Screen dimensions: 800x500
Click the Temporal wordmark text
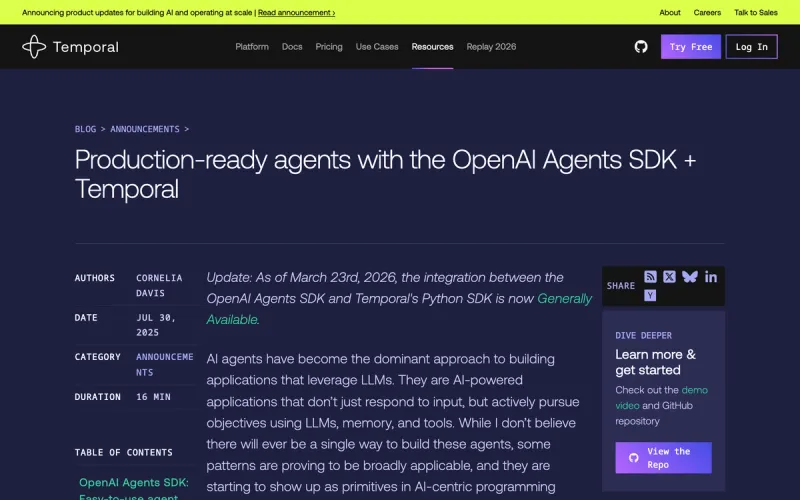(x=86, y=47)
